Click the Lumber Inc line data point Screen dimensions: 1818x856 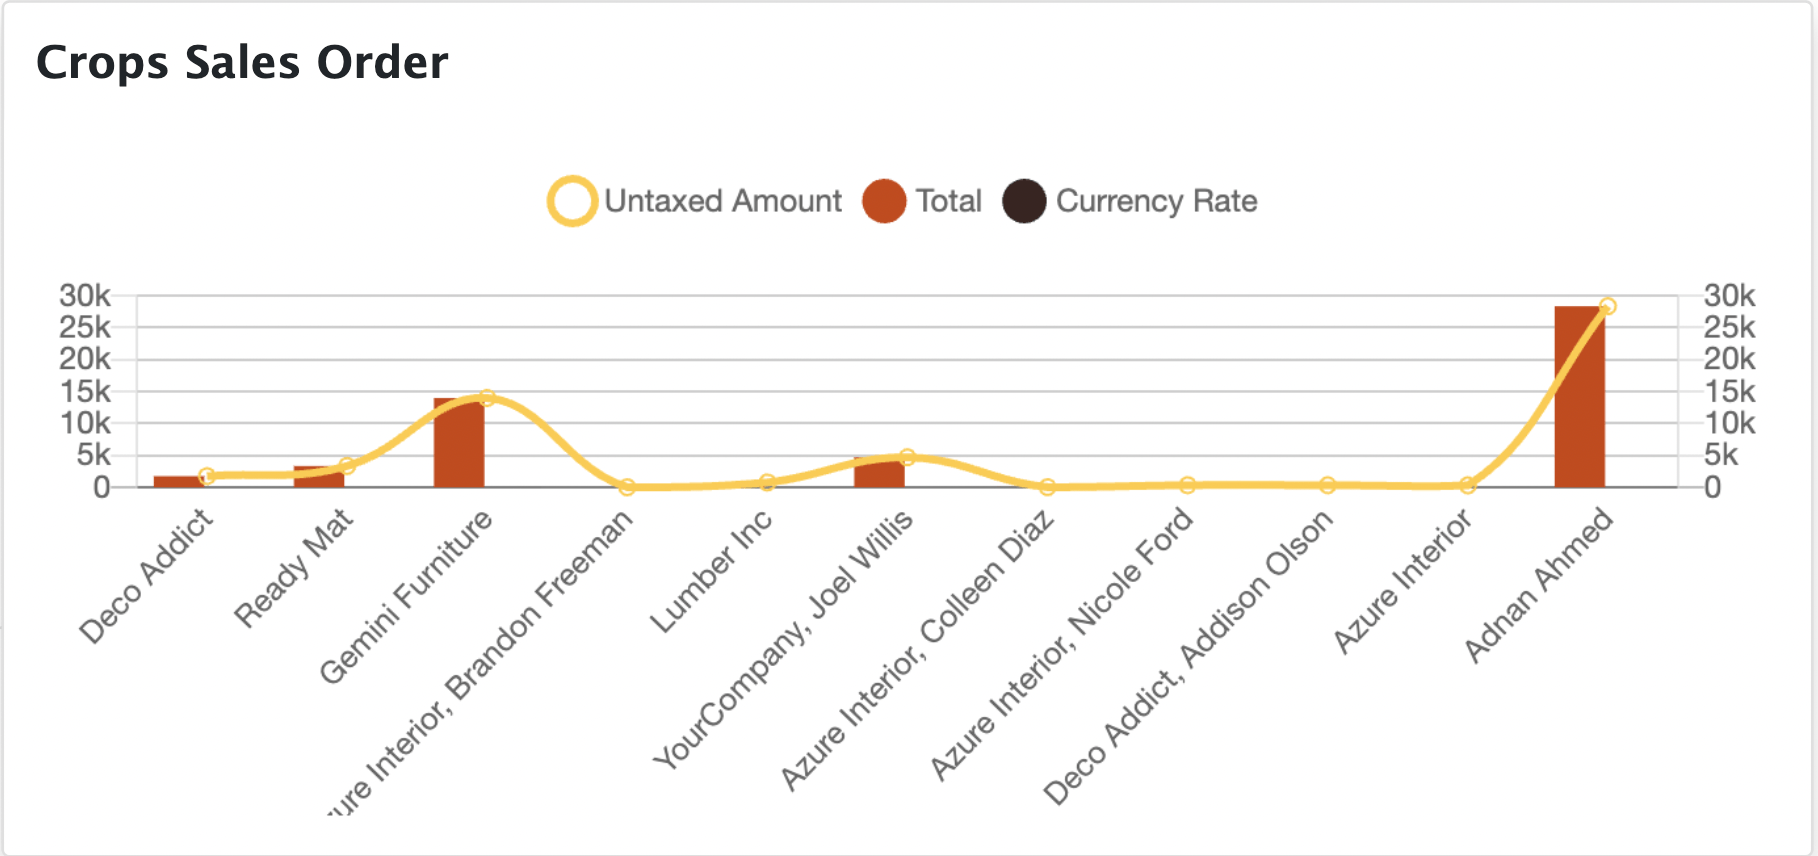tap(767, 482)
